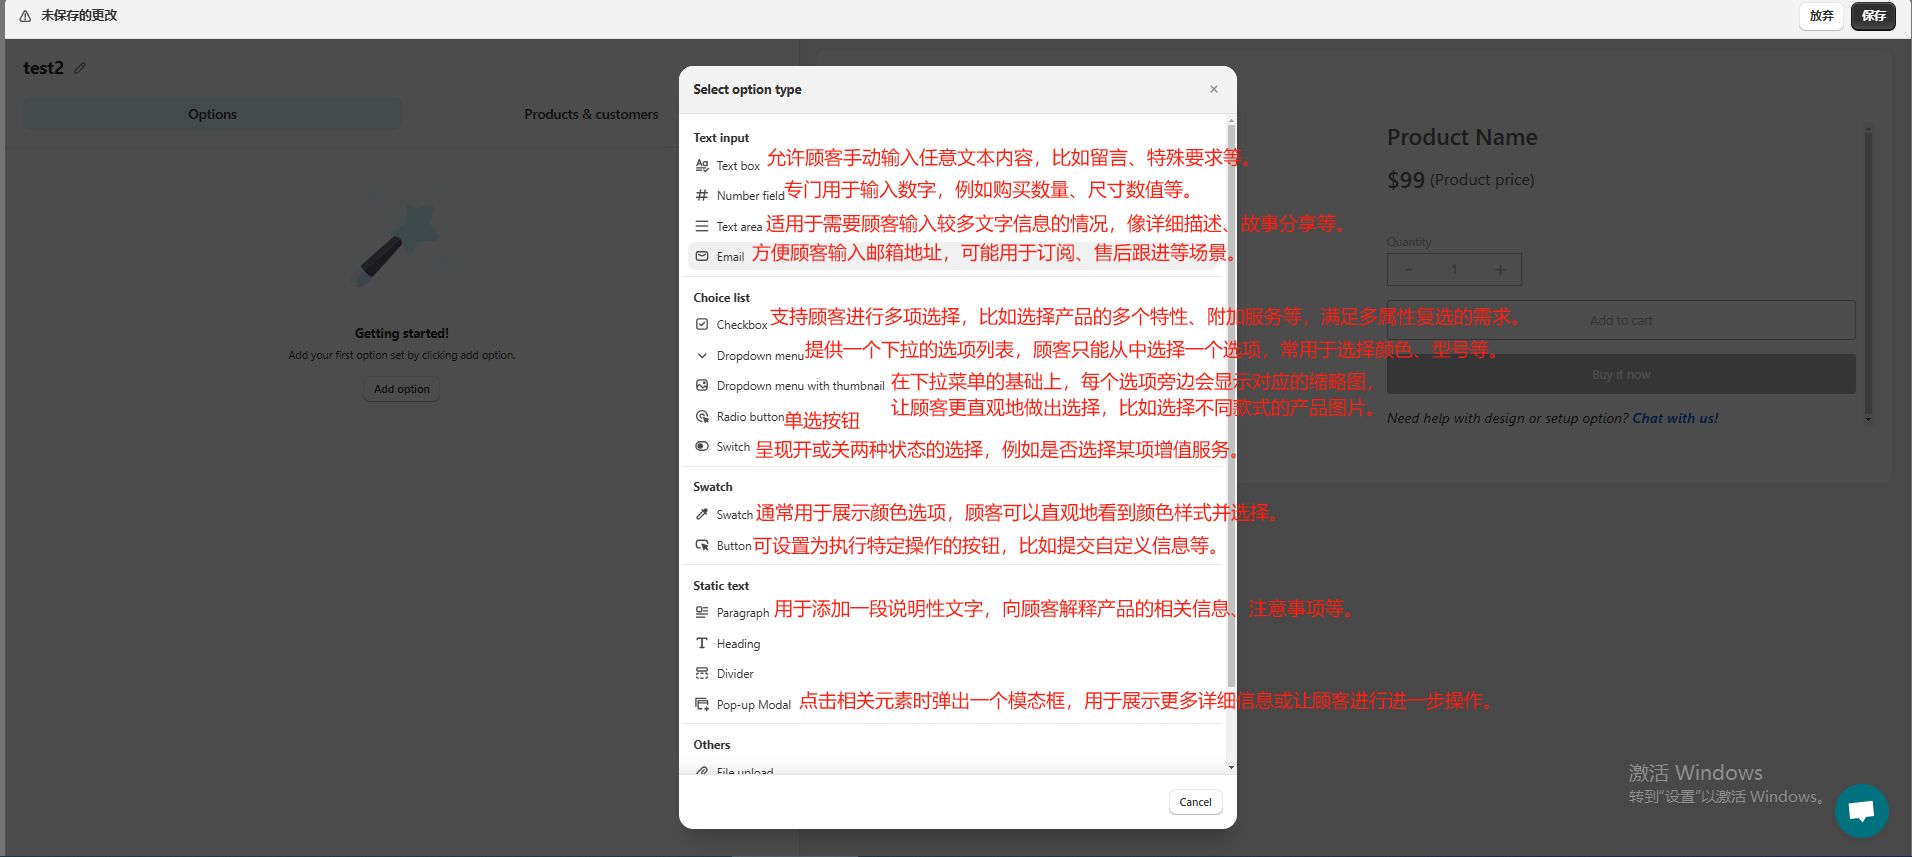1912x857 pixels.
Task: Click the Text box label
Action: click(738, 166)
